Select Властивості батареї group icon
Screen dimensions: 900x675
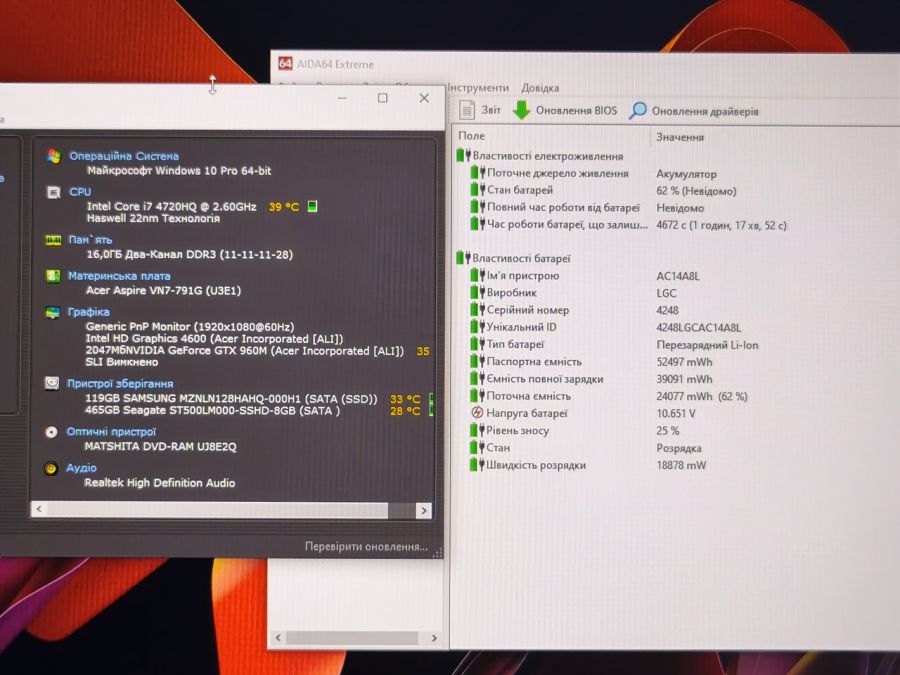(x=463, y=258)
